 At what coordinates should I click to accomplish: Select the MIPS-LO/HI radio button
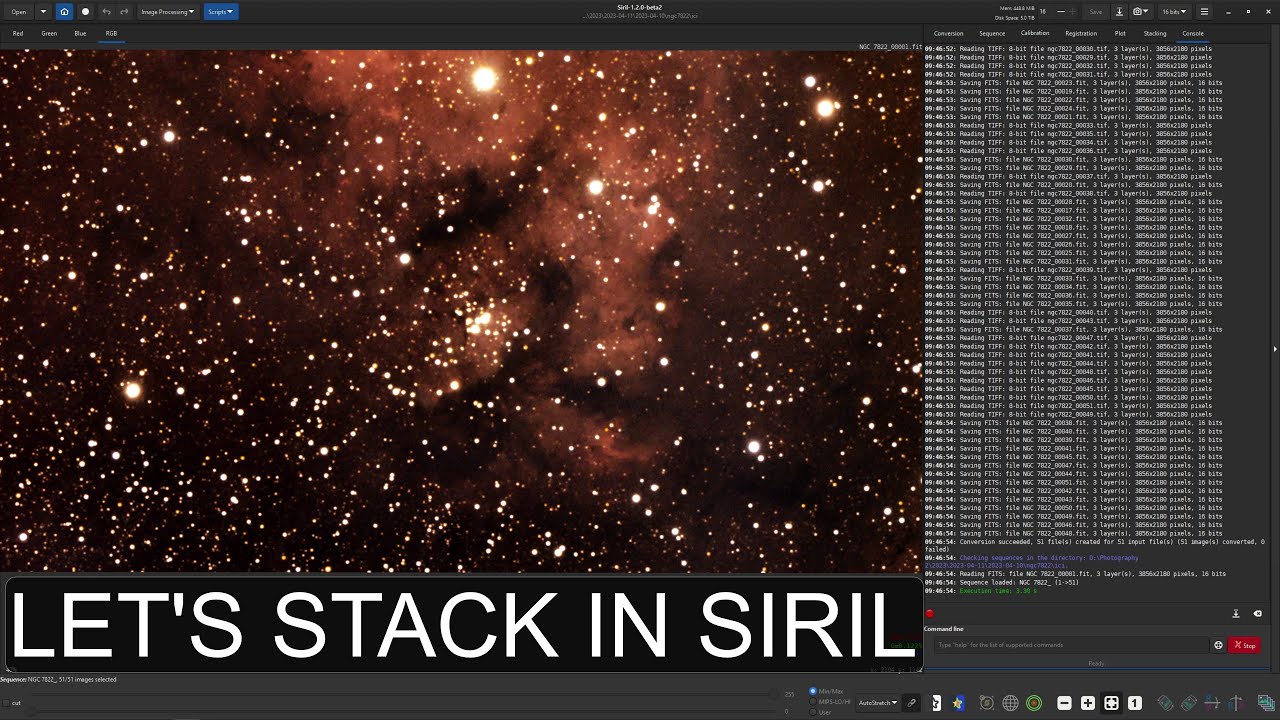pos(813,702)
